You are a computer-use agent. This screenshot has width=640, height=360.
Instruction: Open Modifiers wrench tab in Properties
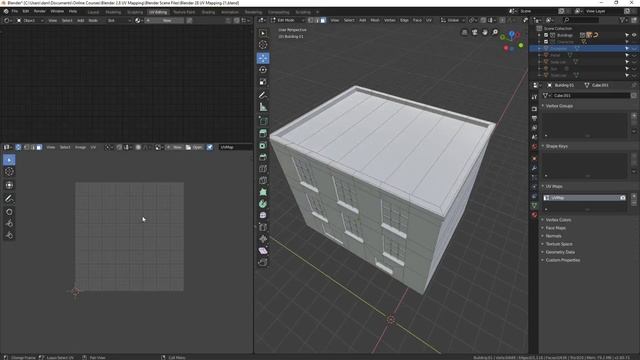pyautogui.click(x=534, y=168)
